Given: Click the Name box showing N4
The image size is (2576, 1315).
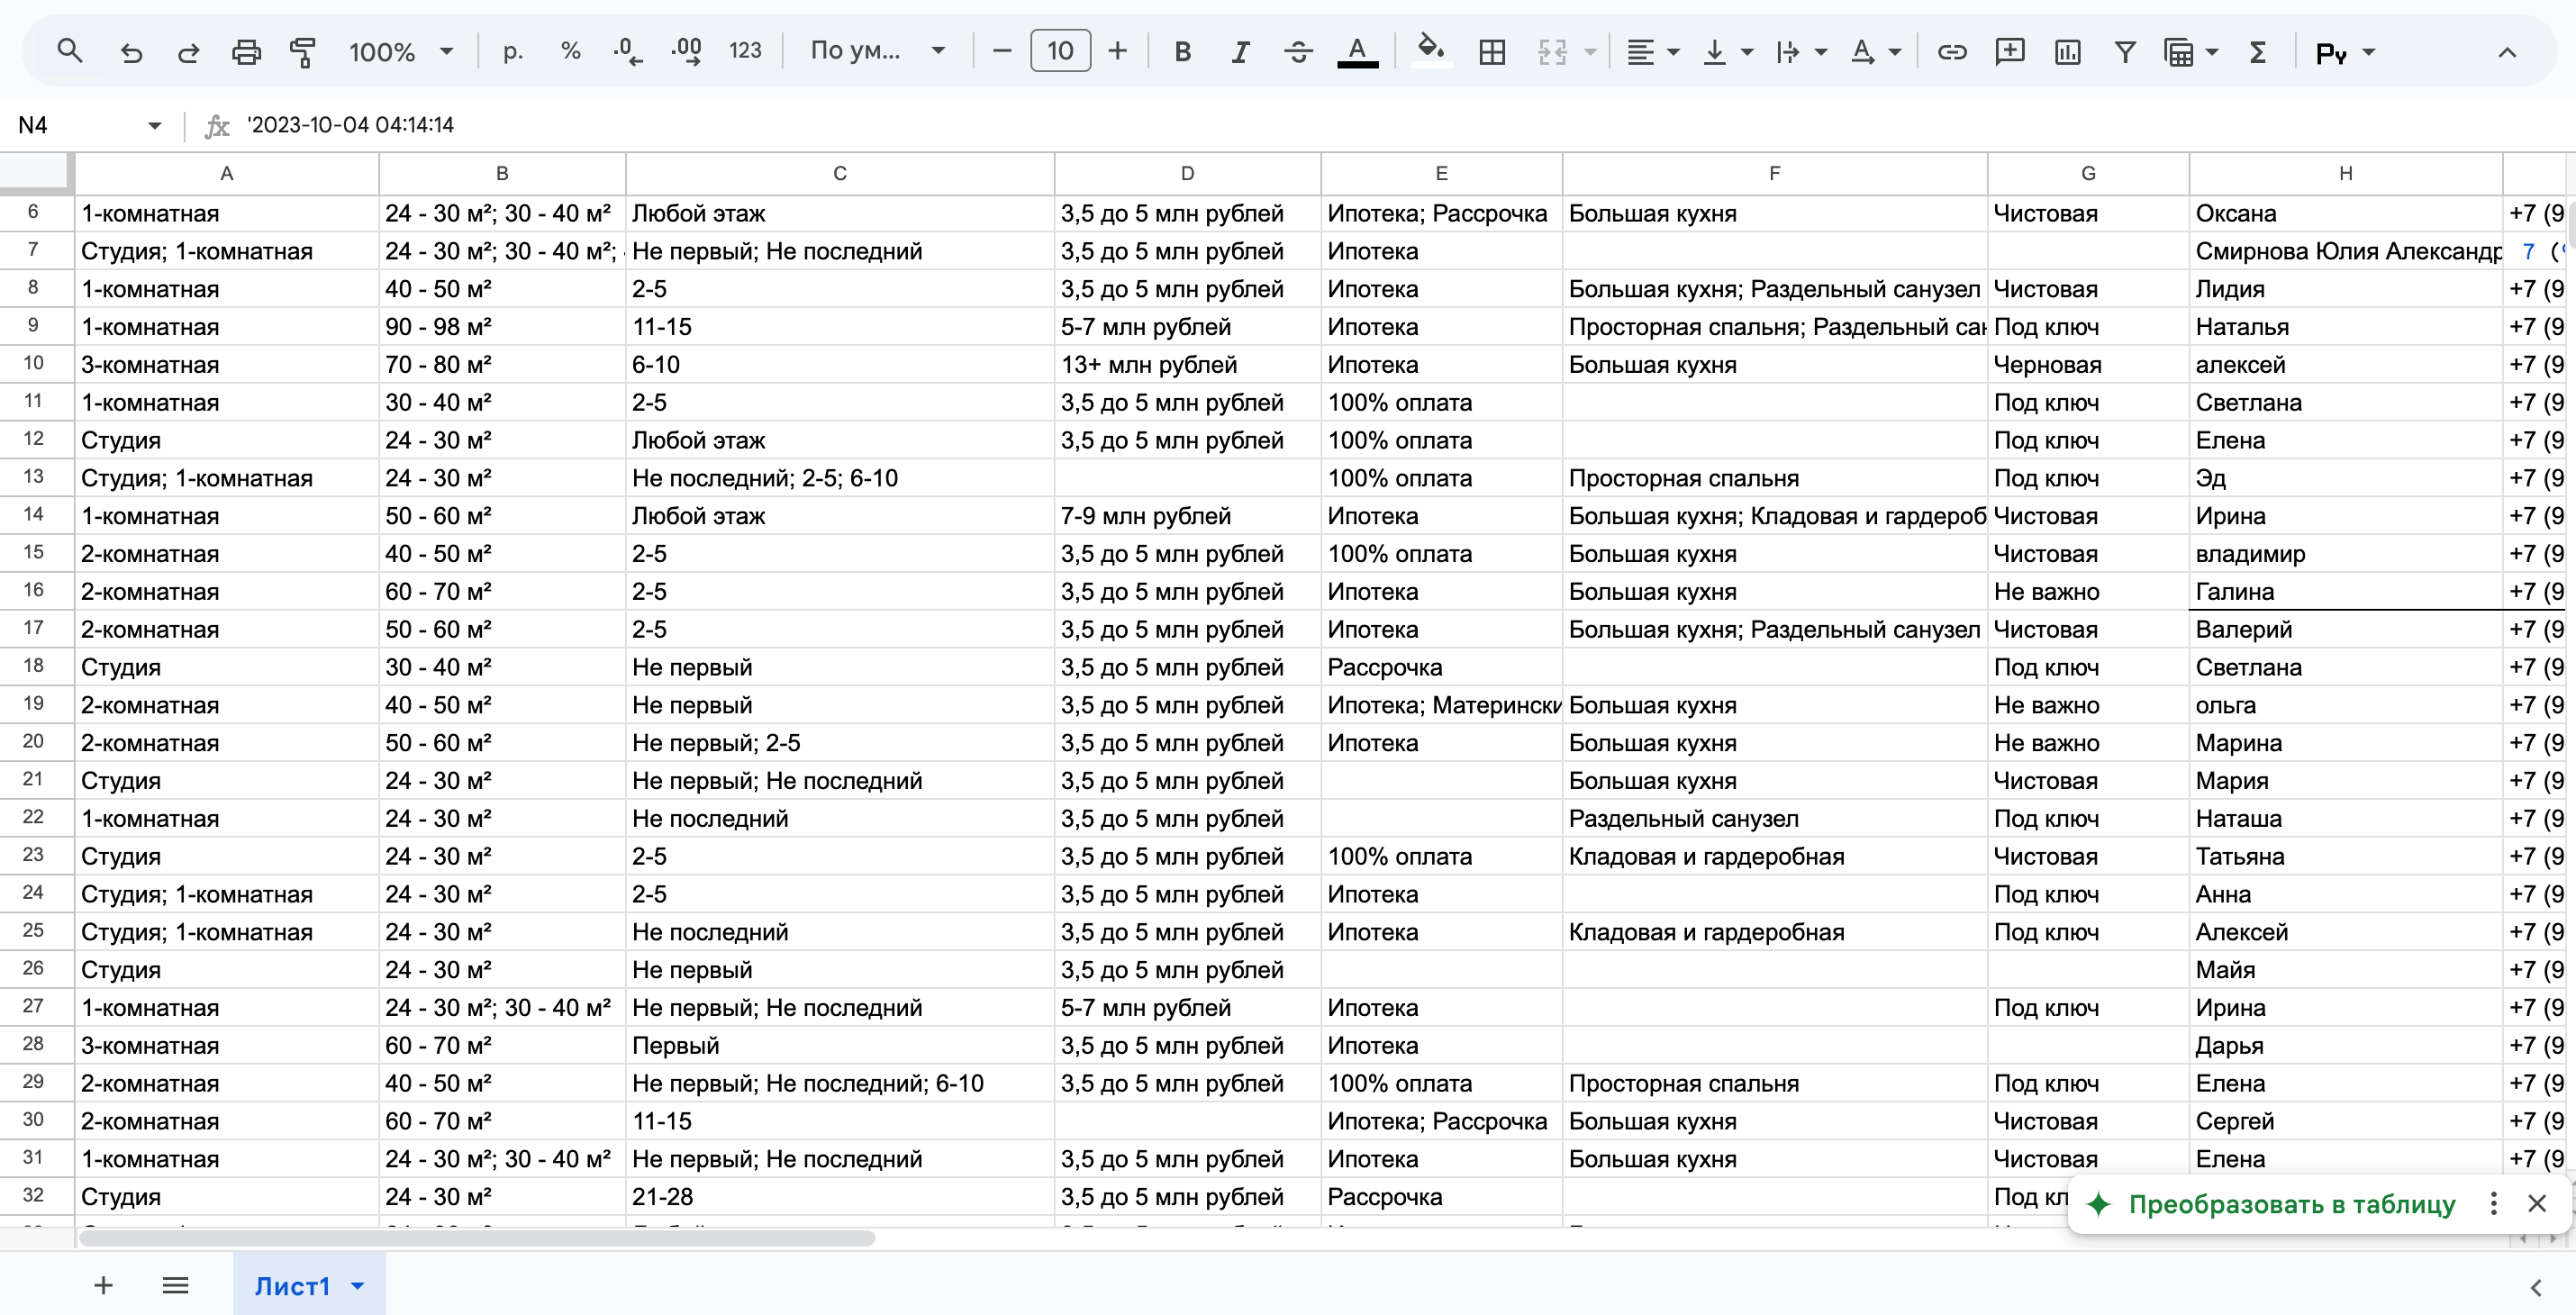Looking at the screenshot, I should pyautogui.click(x=75, y=125).
